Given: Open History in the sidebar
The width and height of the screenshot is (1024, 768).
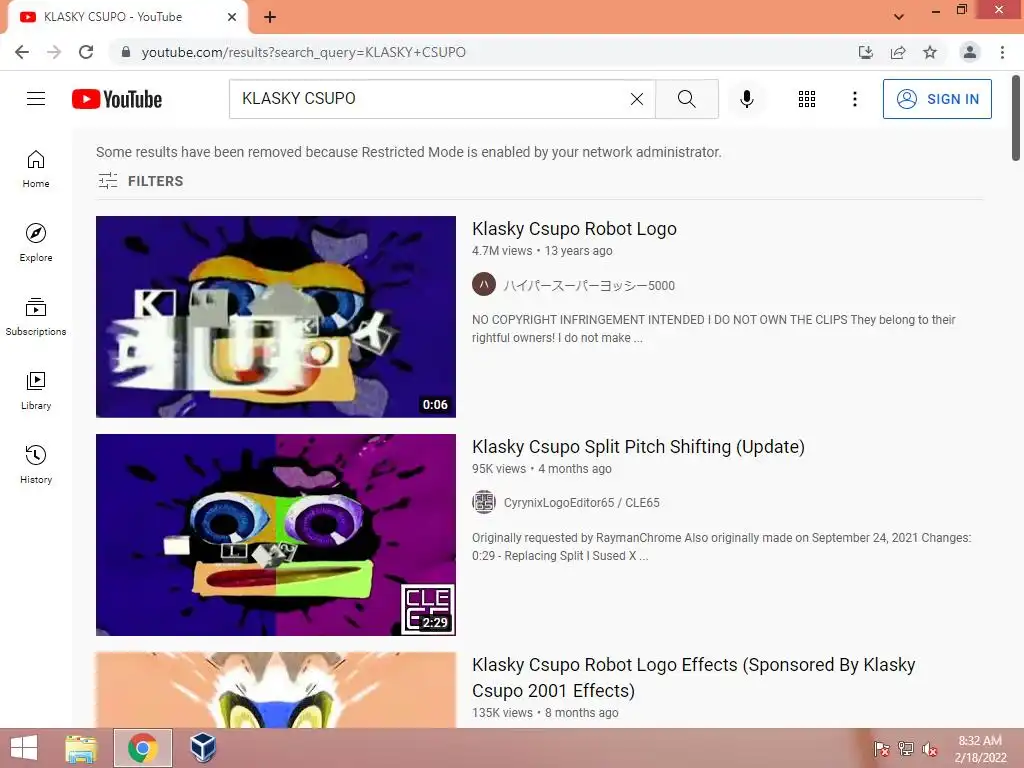Looking at the screenshot, I should [36, 464].
